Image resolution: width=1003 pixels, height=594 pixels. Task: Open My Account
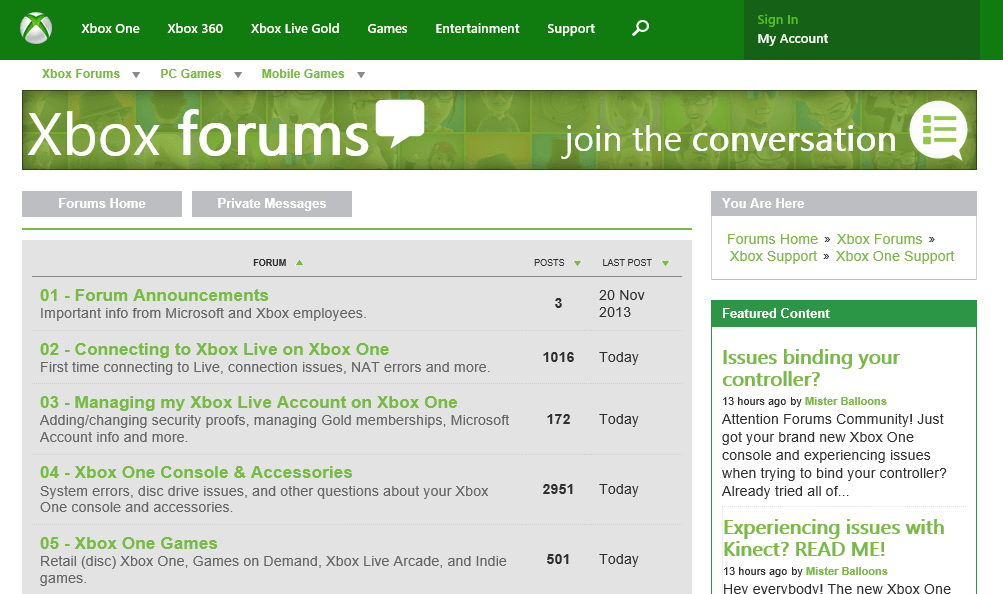[793, 38]
